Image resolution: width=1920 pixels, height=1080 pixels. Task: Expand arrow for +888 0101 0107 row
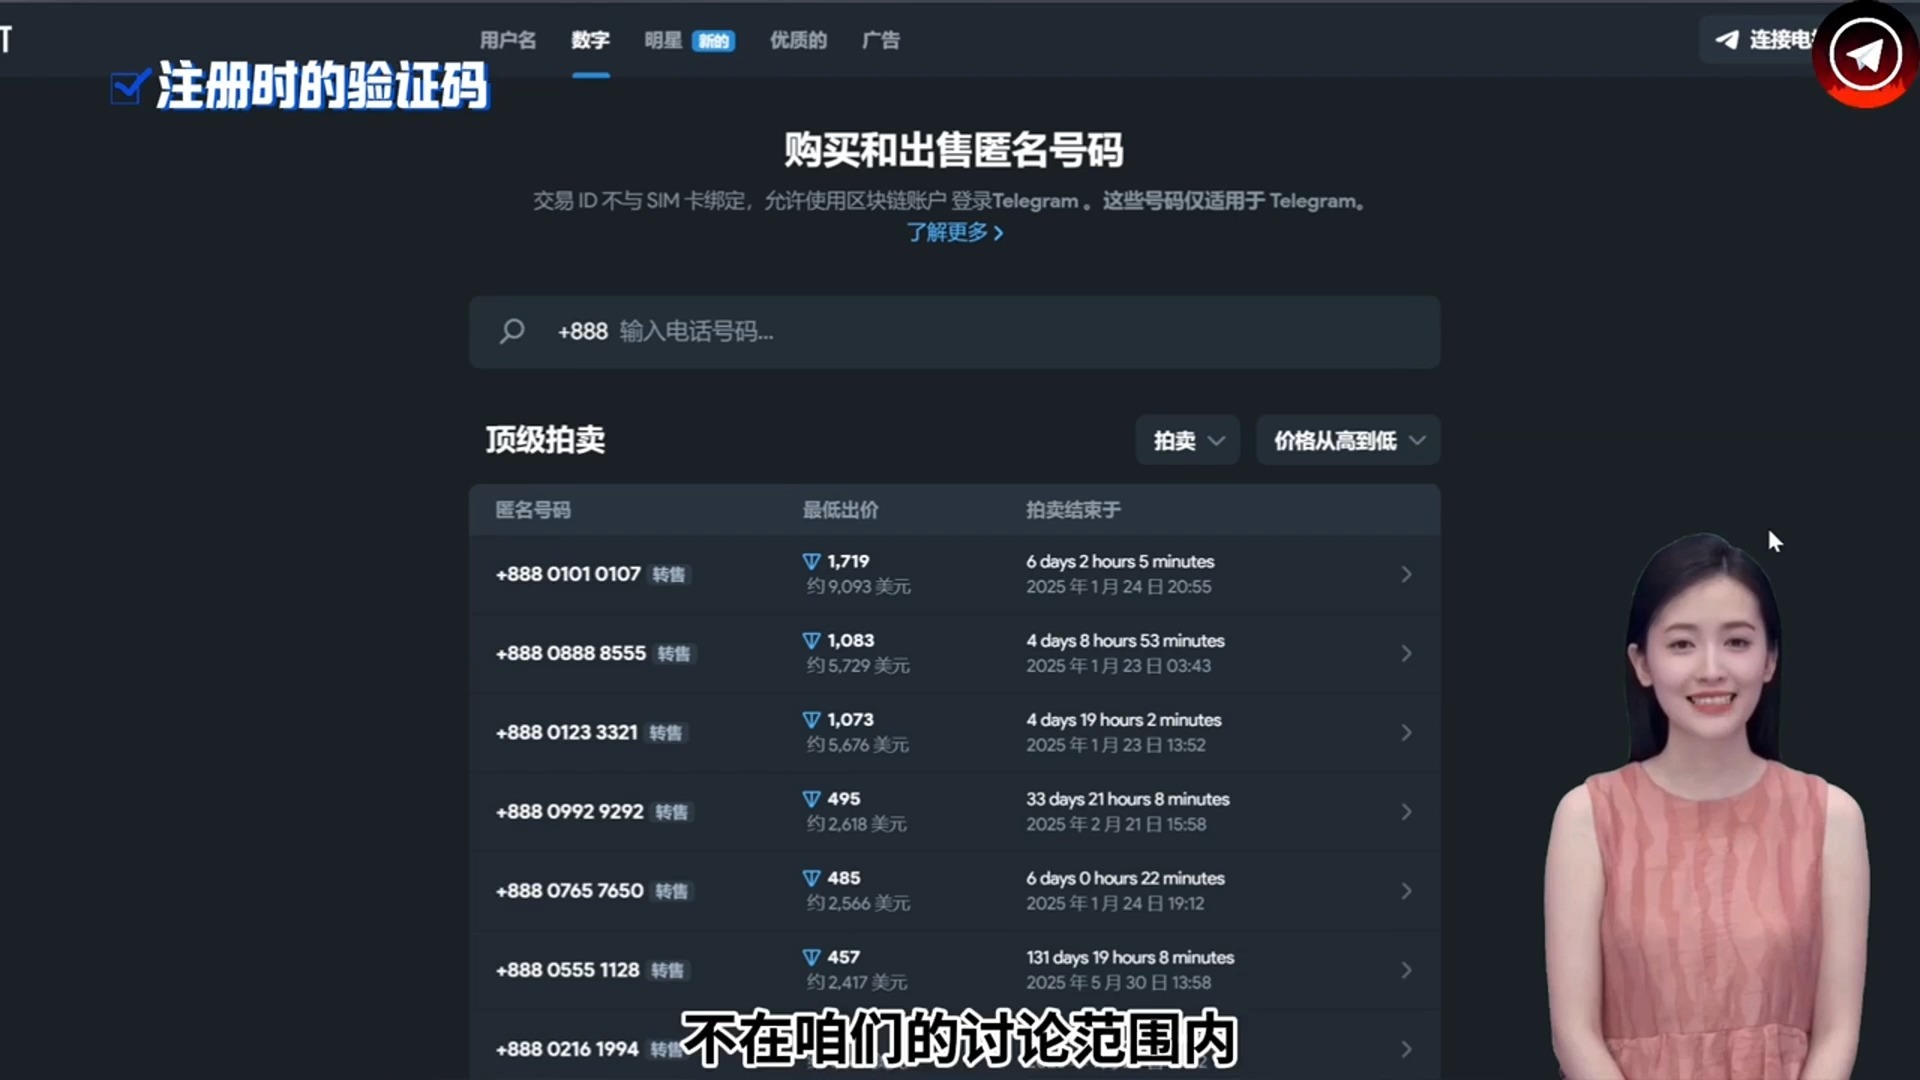(1406, 574)
